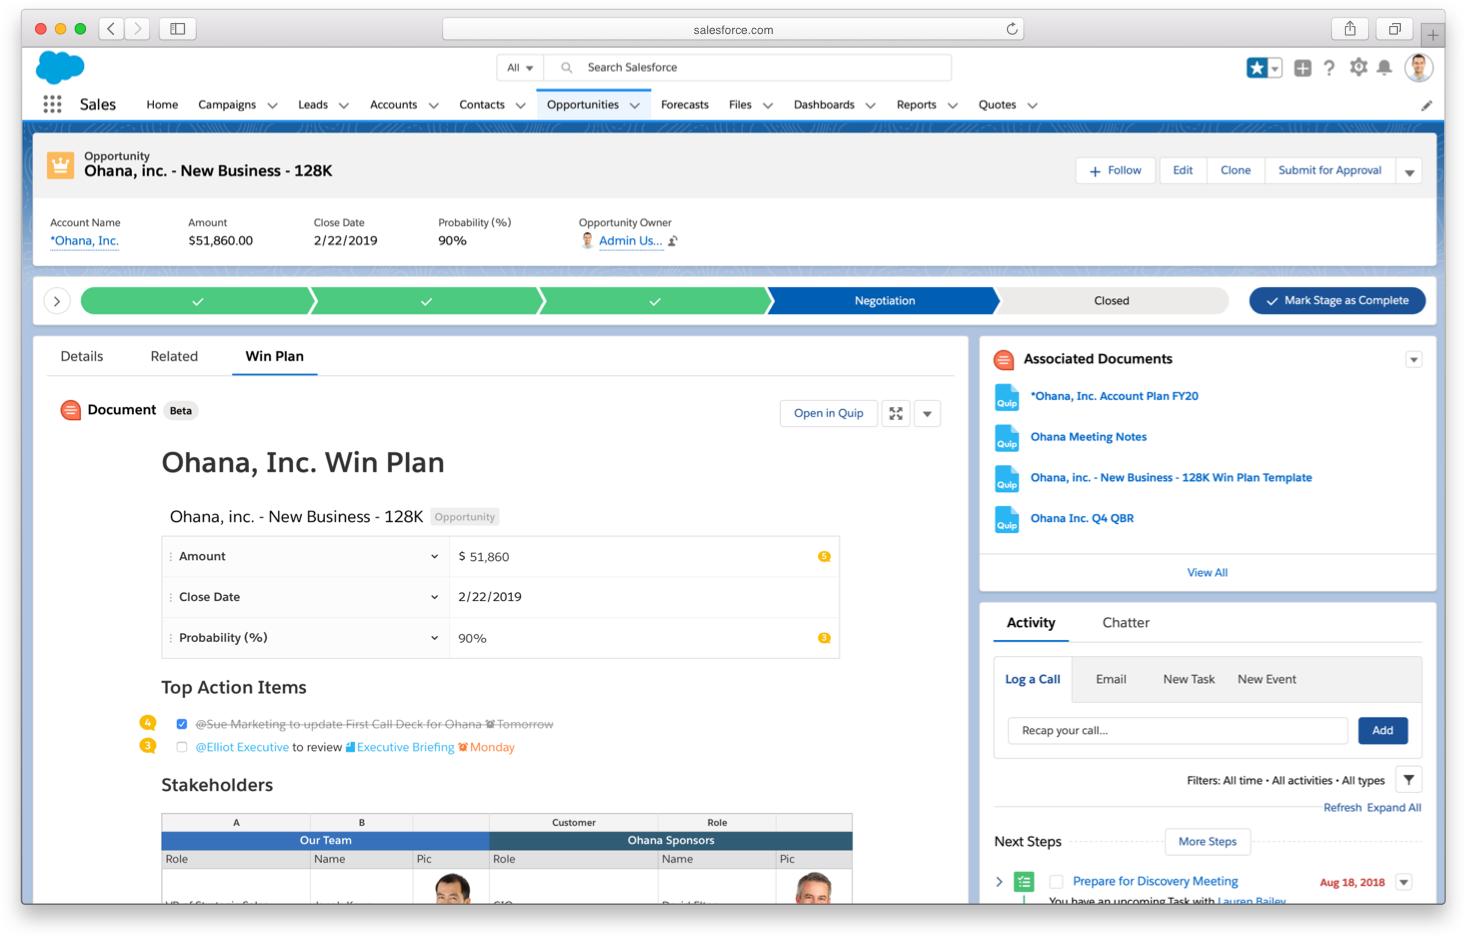Uncheck the Sue Marketing action item
This screenshot has width=1466, height=938.
click(182, 724)
